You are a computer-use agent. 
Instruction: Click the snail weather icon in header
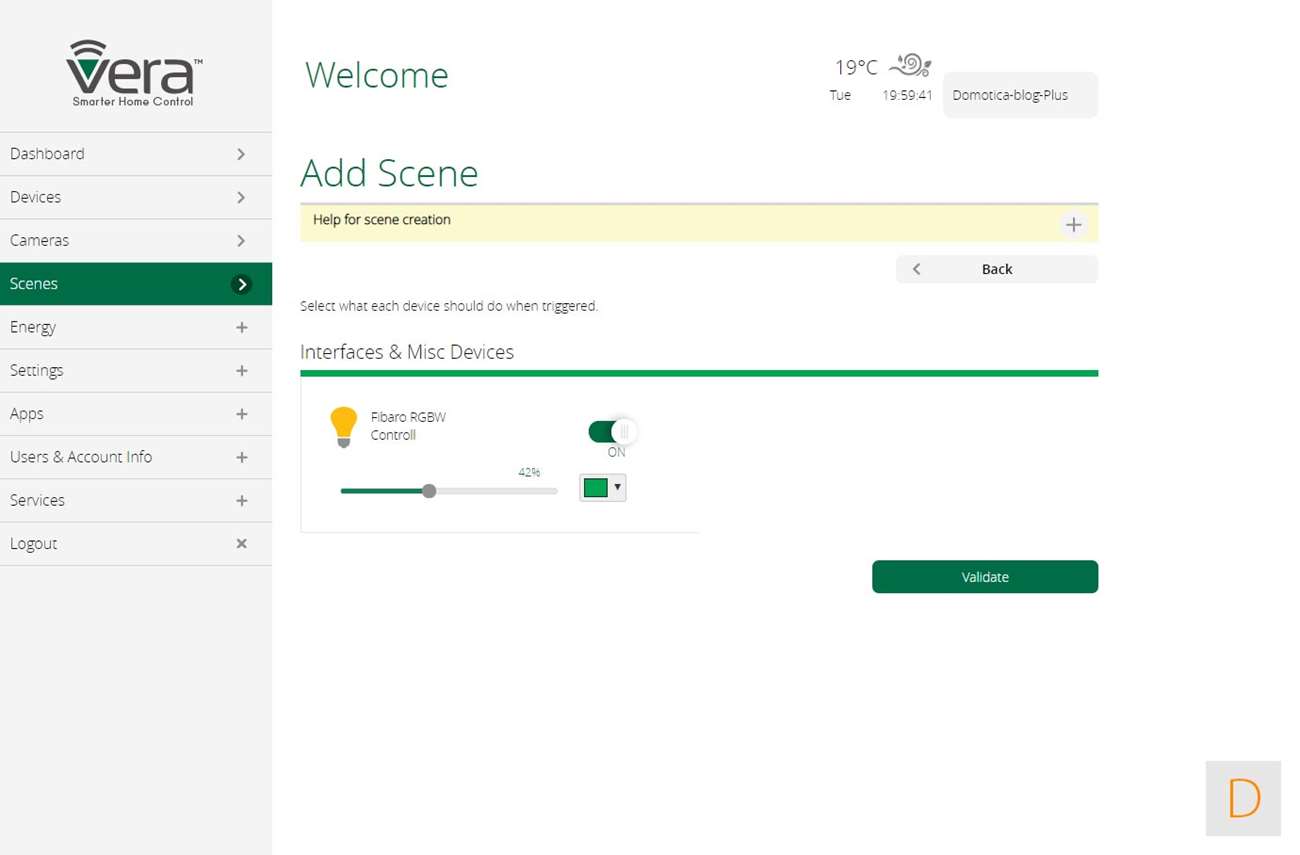910,66
